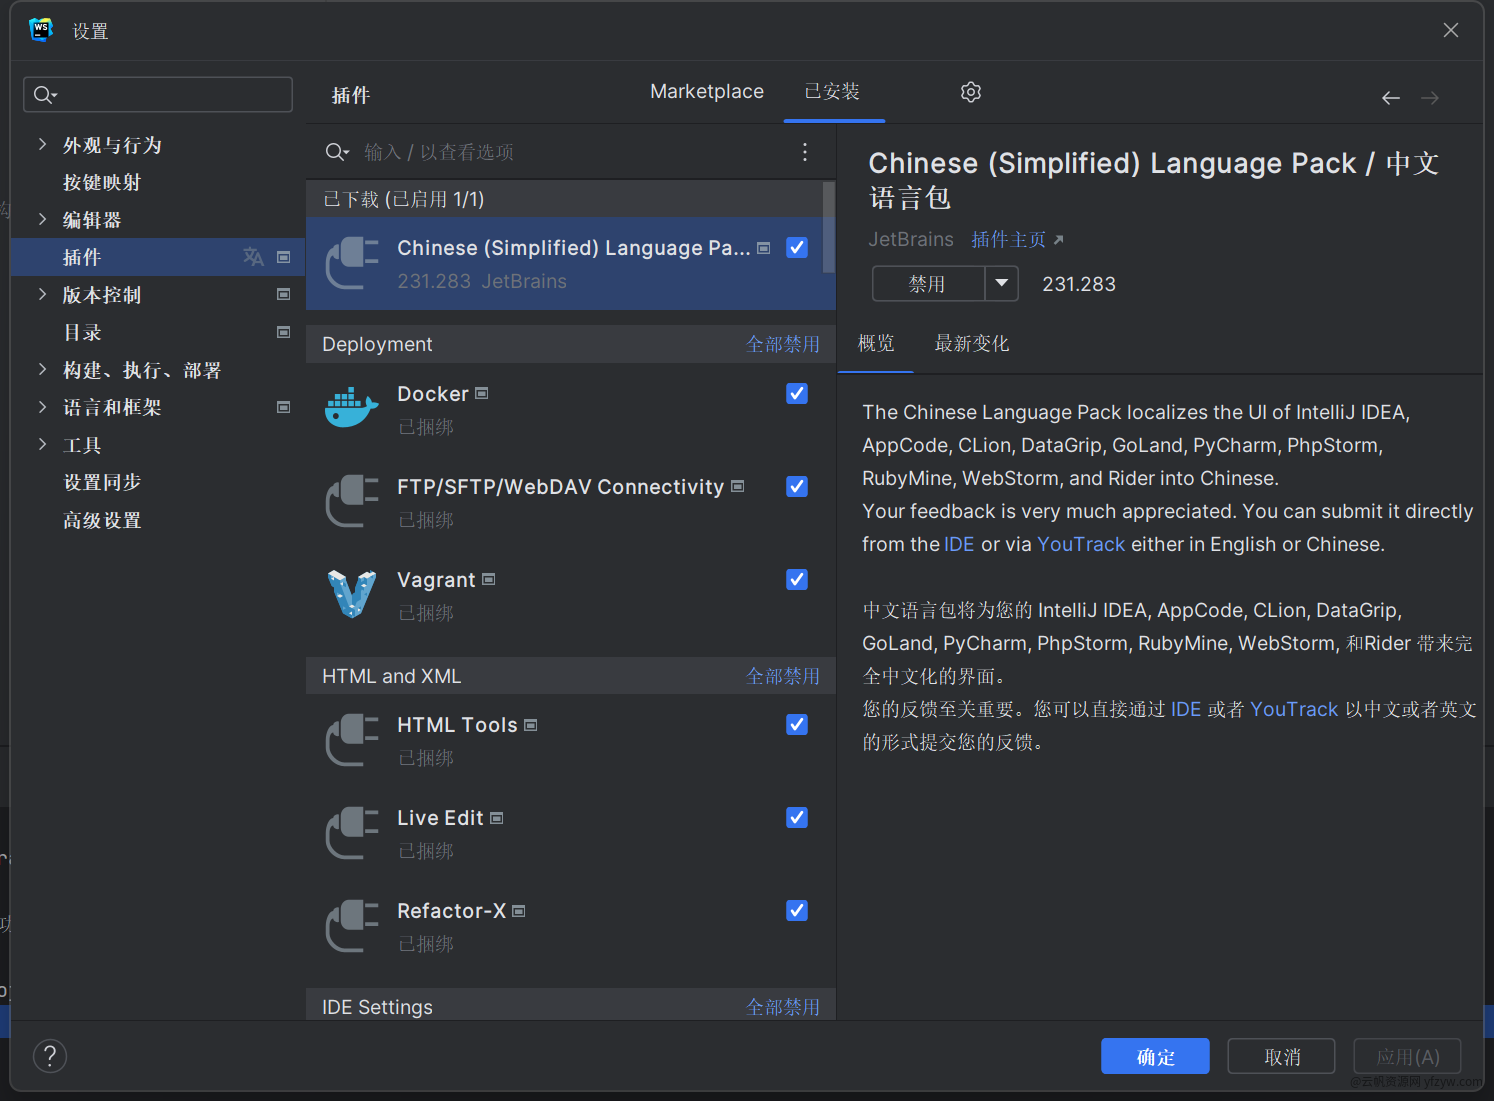Image resolution: width=1494 pixels, height=1101 pixels.
Task: Switch to the Marketplace tab
Action: tap(707, 91)
